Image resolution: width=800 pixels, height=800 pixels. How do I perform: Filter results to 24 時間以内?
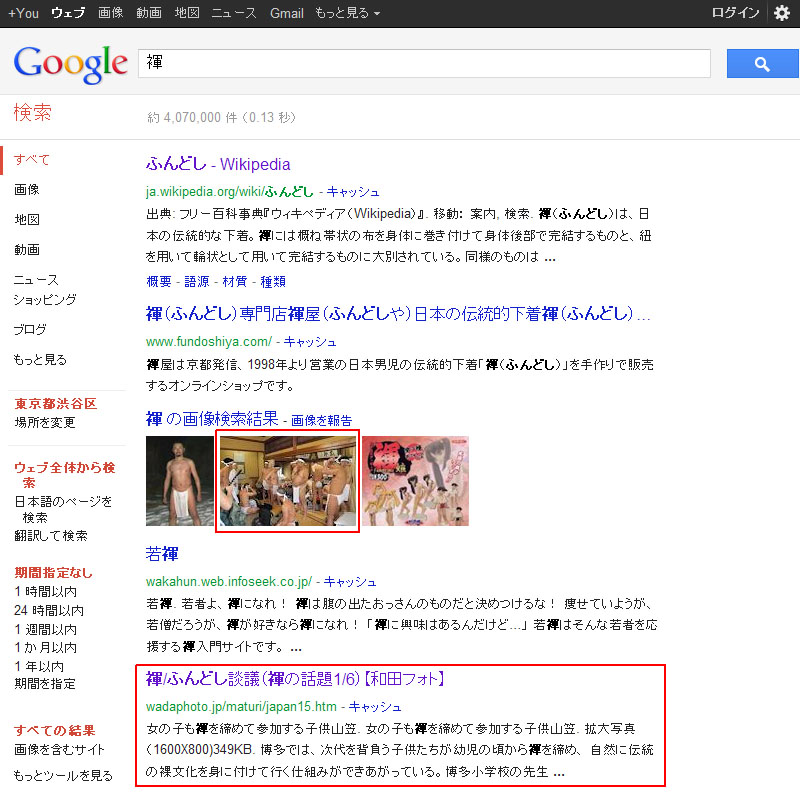[49, 611]
